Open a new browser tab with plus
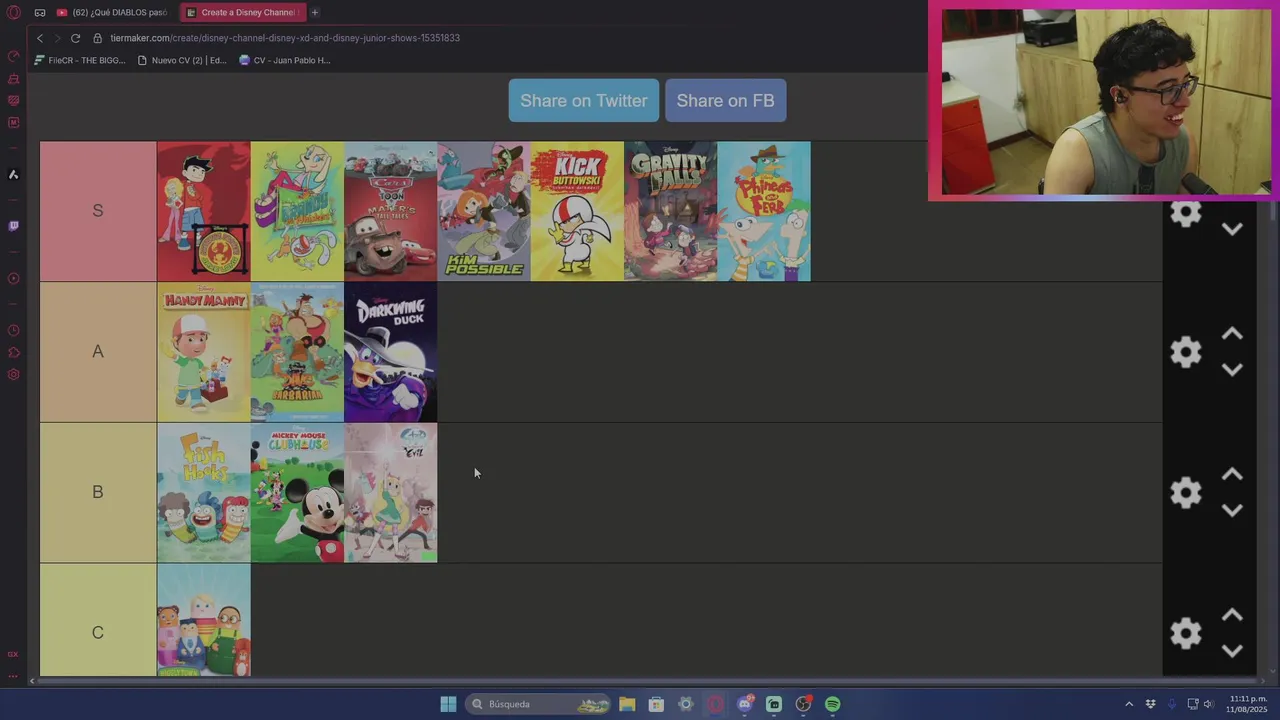Screen dimensions: 1280x720 (x=314, y=13)
